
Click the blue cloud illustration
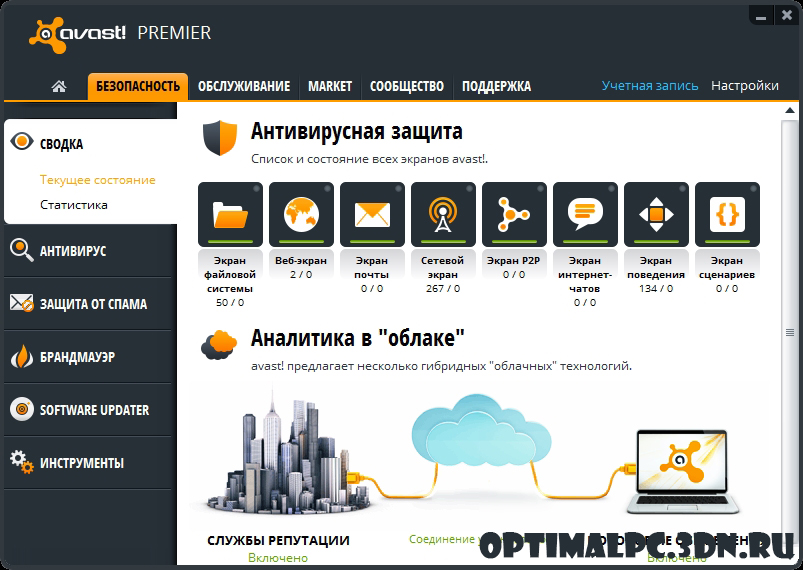481,429
